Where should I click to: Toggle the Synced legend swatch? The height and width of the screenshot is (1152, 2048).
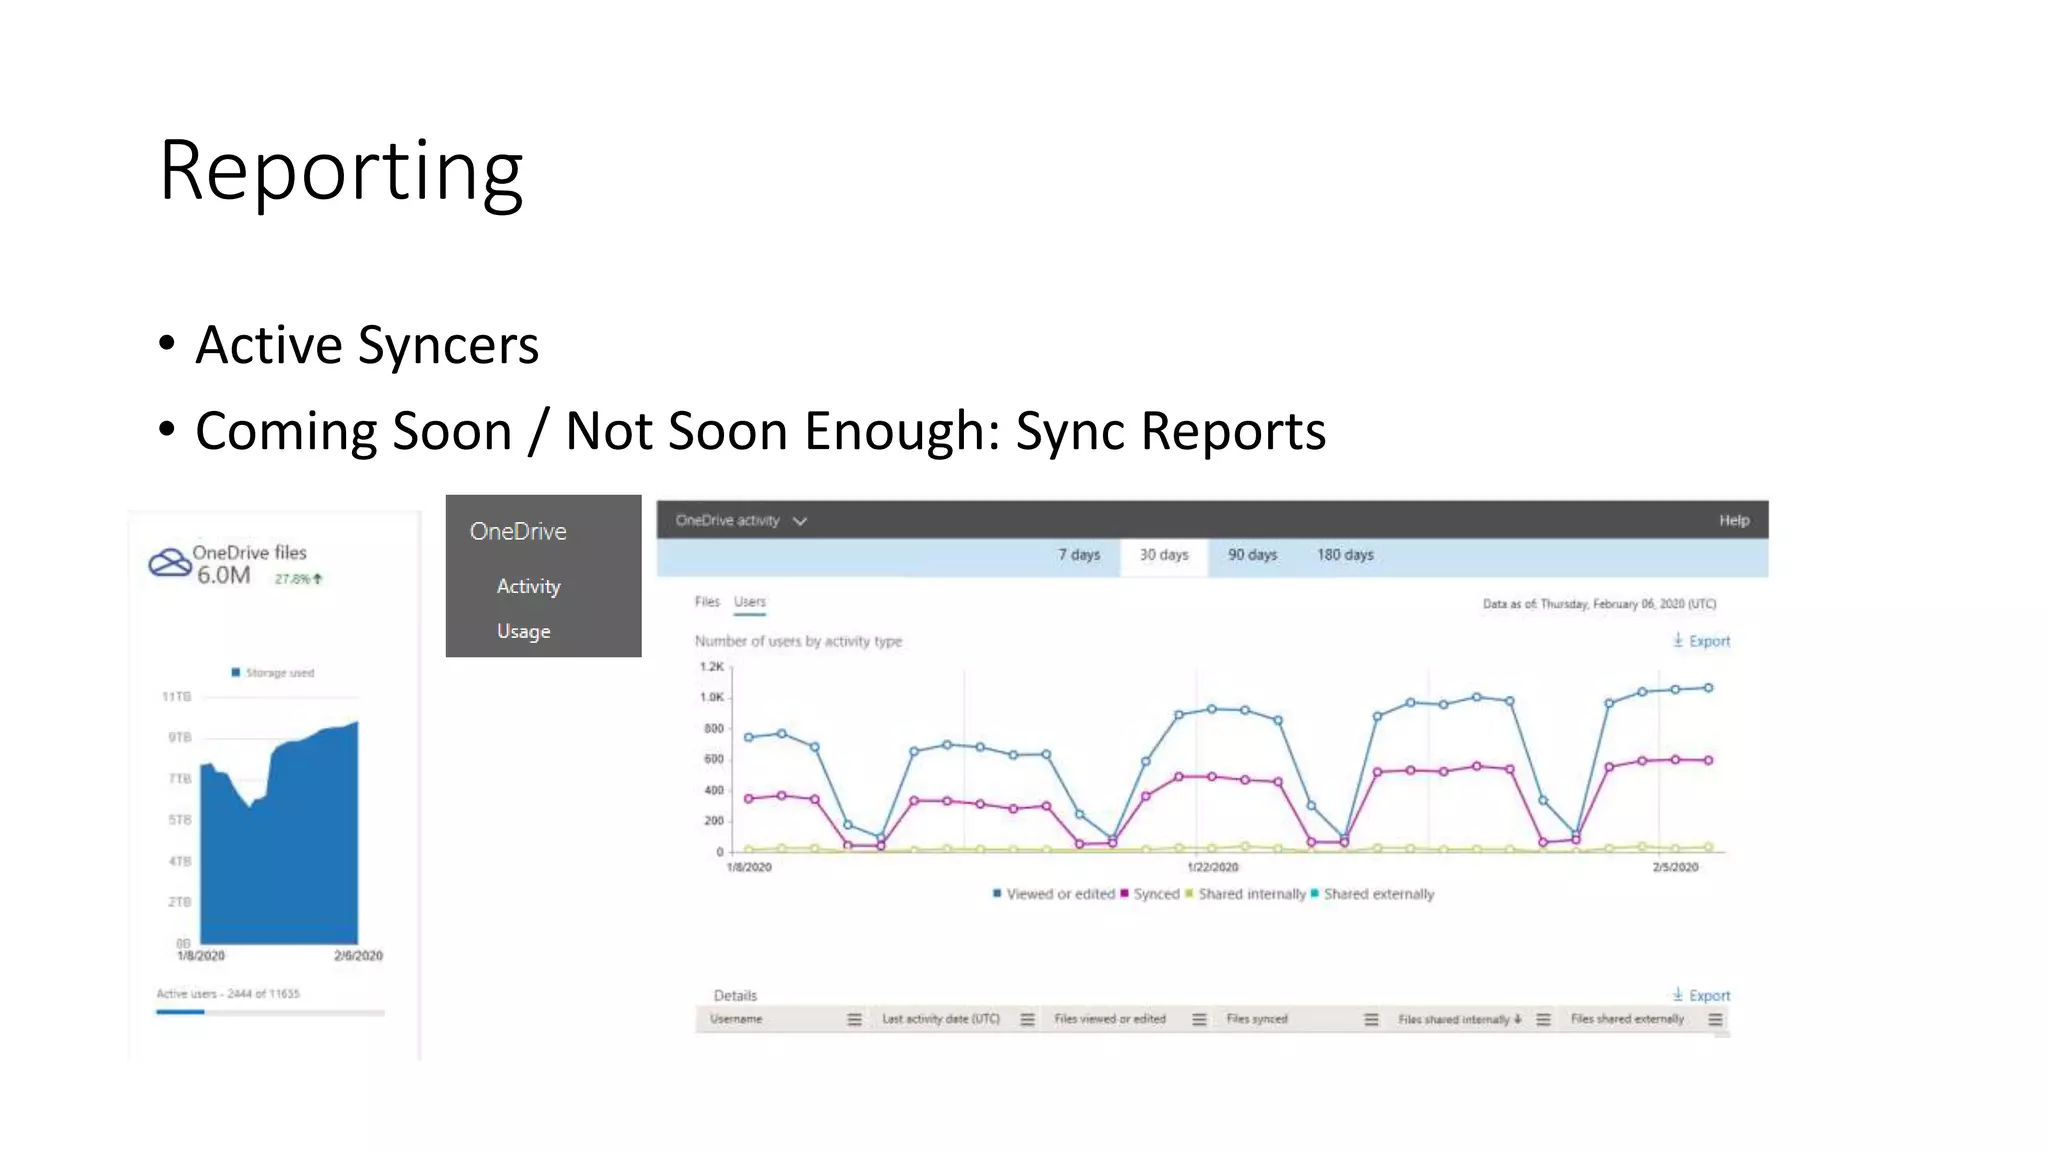pos(1124,894)
